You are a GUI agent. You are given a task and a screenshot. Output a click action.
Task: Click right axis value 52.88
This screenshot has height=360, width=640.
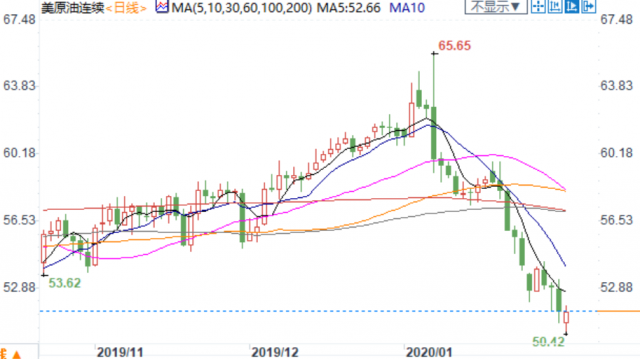pyautogui.click(x=616, y=287)
